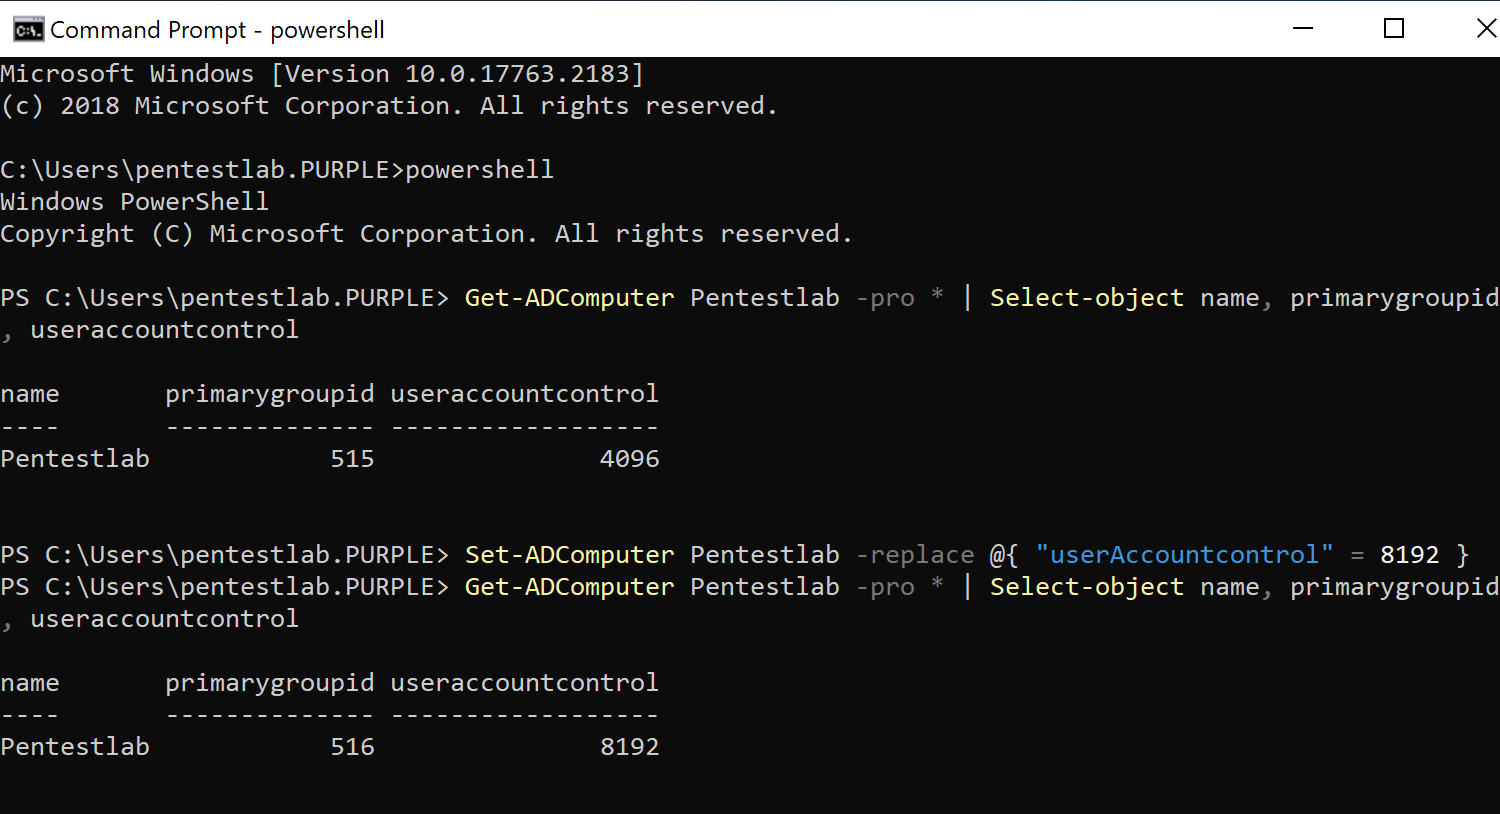Click the "Windows PowerShell" banner line

click(x=134, y=202)
